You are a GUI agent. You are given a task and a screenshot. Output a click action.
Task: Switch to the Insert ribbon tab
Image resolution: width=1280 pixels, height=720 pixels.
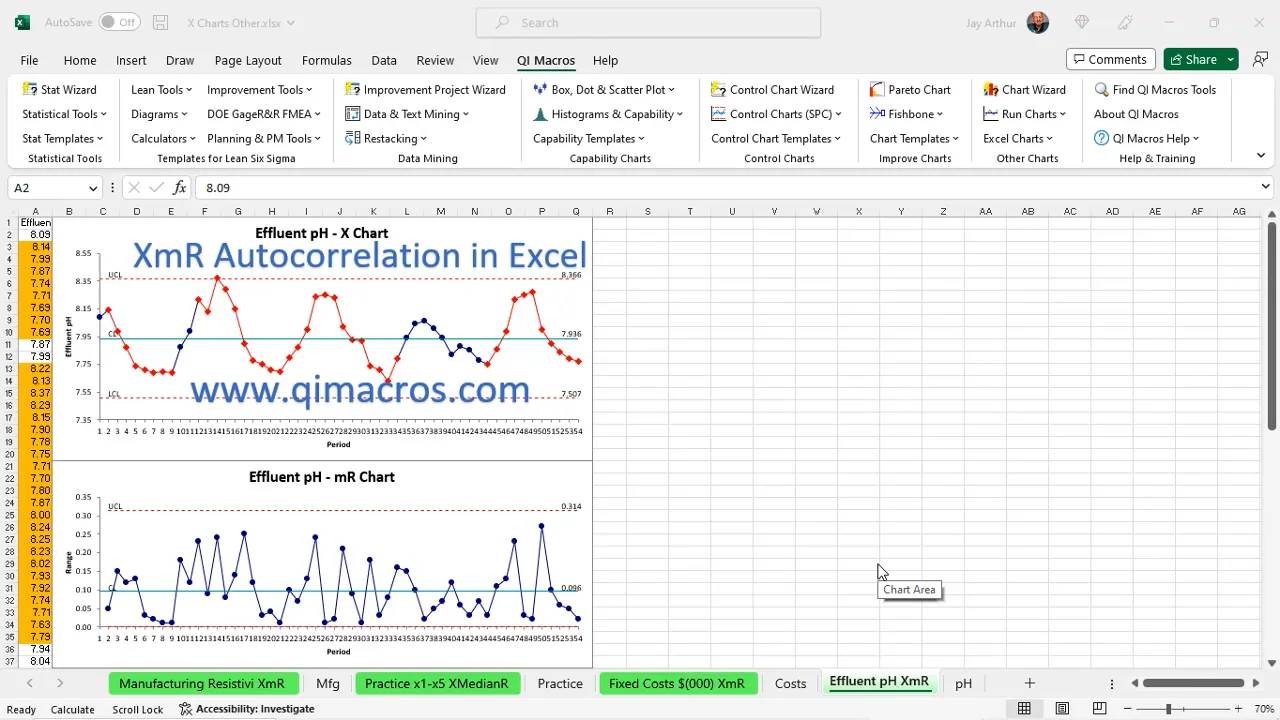pos(131,60)
